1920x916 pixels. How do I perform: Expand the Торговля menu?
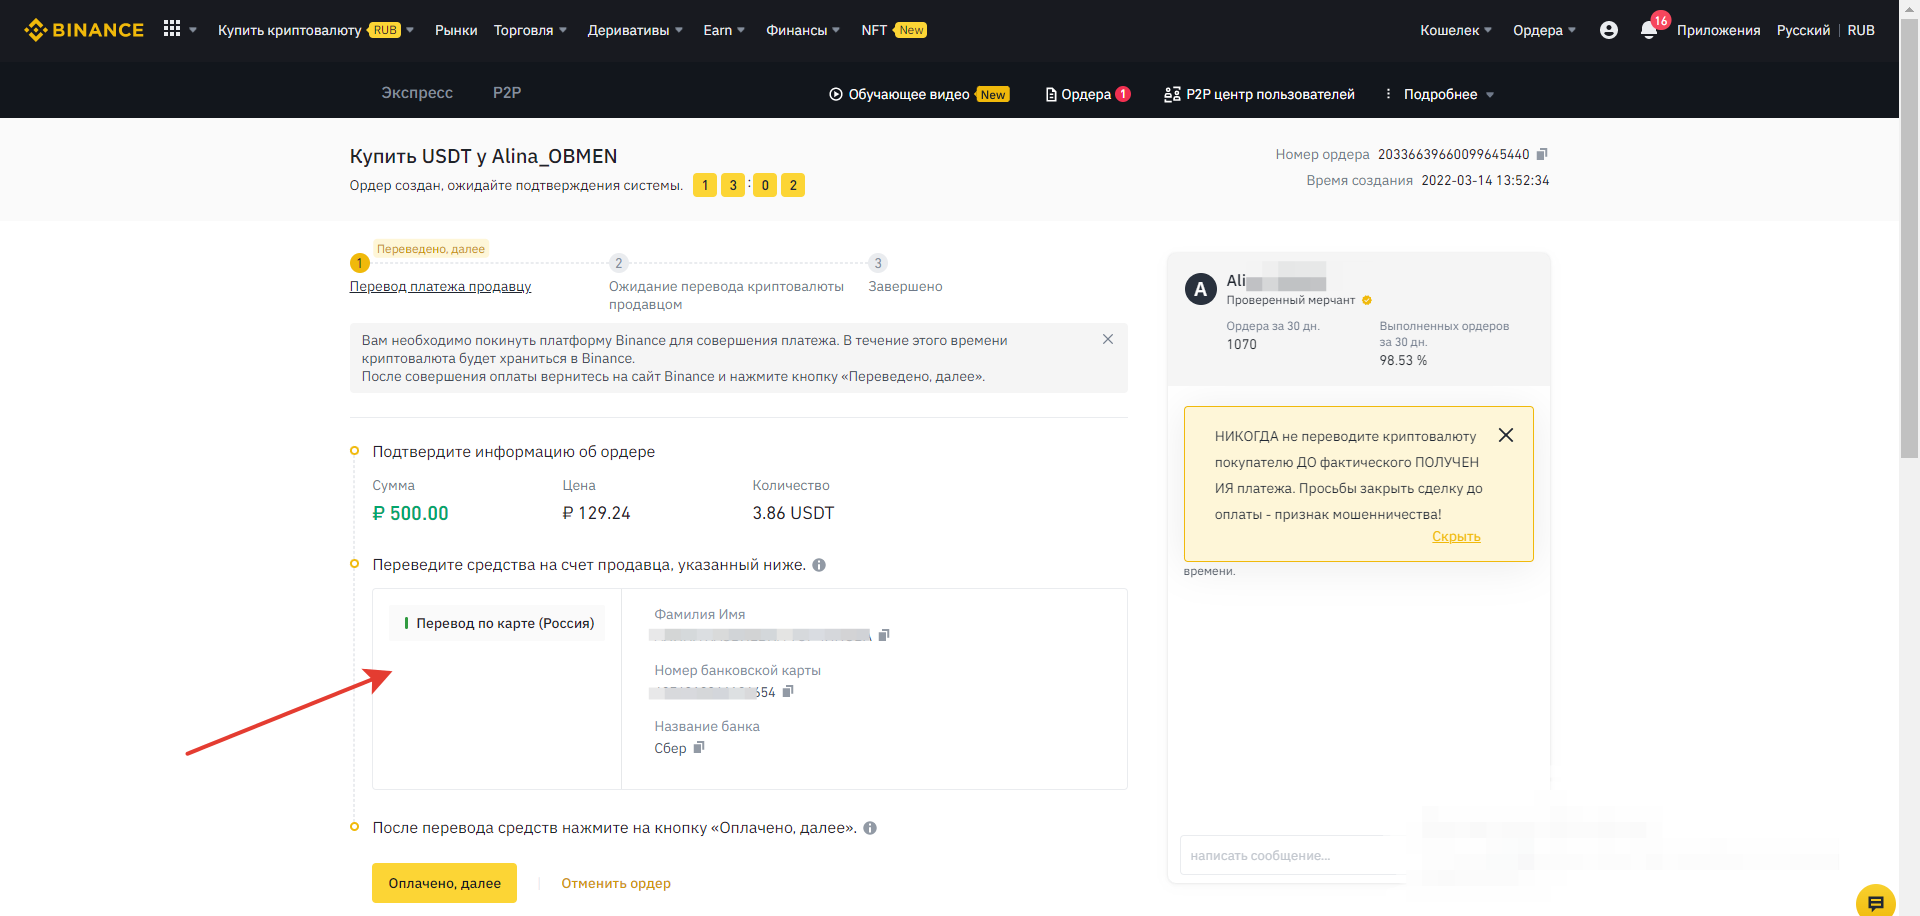(x=530, y=30)
